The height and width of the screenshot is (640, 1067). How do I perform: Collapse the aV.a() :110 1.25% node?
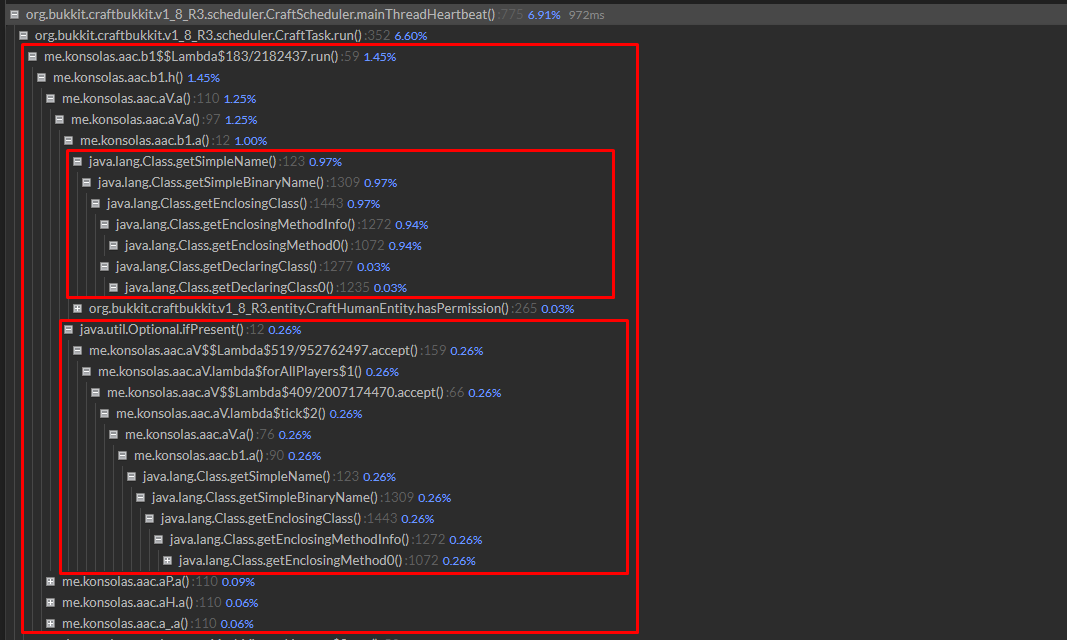50,99
